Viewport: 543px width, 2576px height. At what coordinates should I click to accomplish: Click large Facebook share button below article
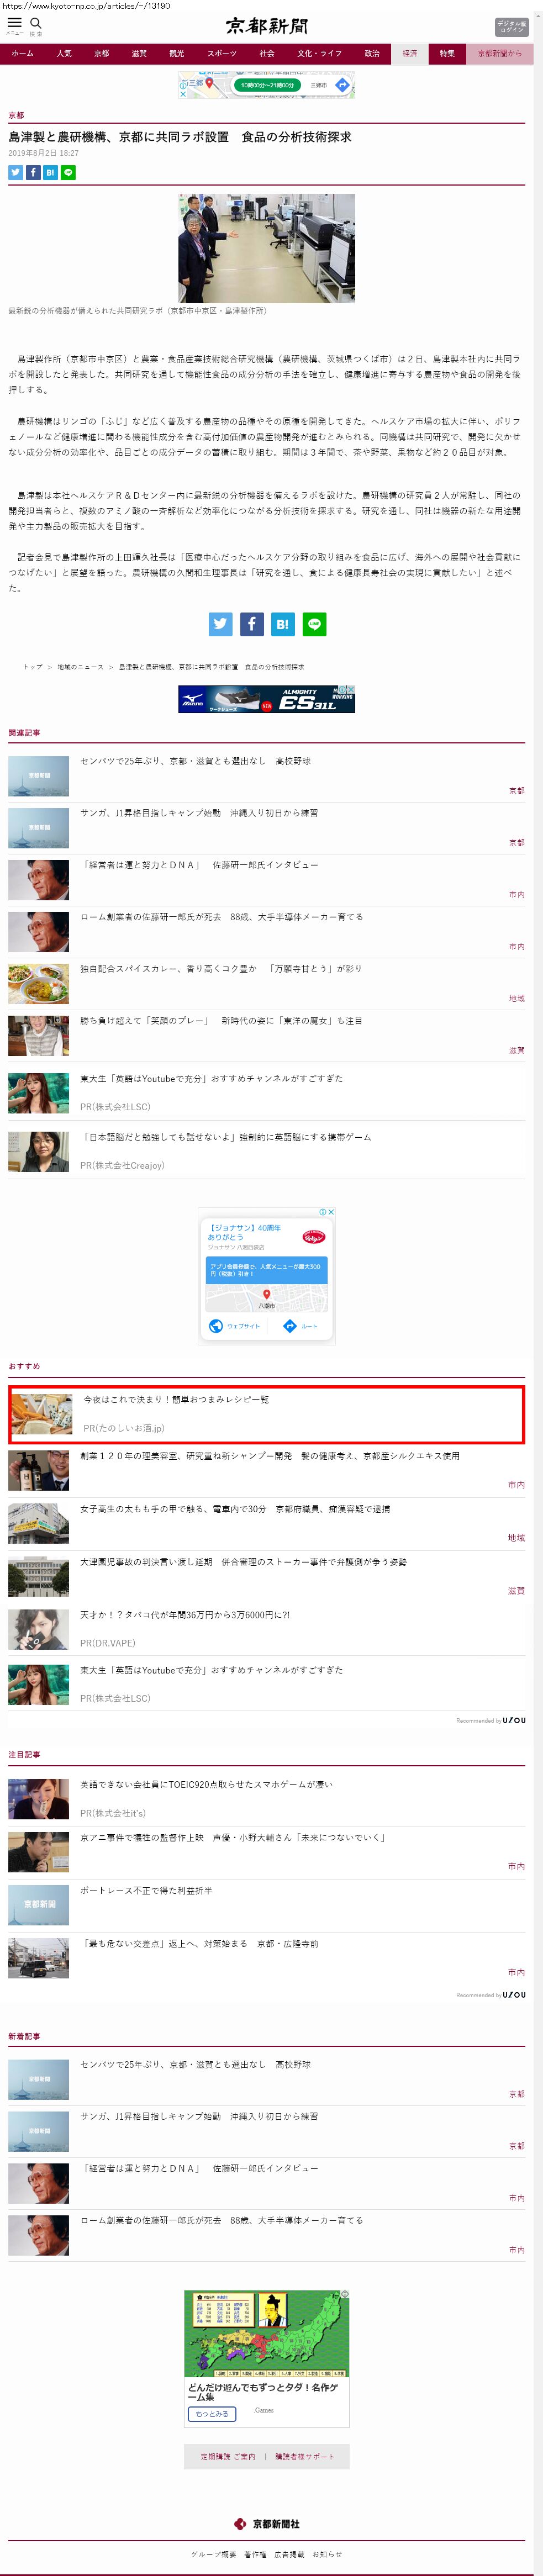(x=251, y=624)
